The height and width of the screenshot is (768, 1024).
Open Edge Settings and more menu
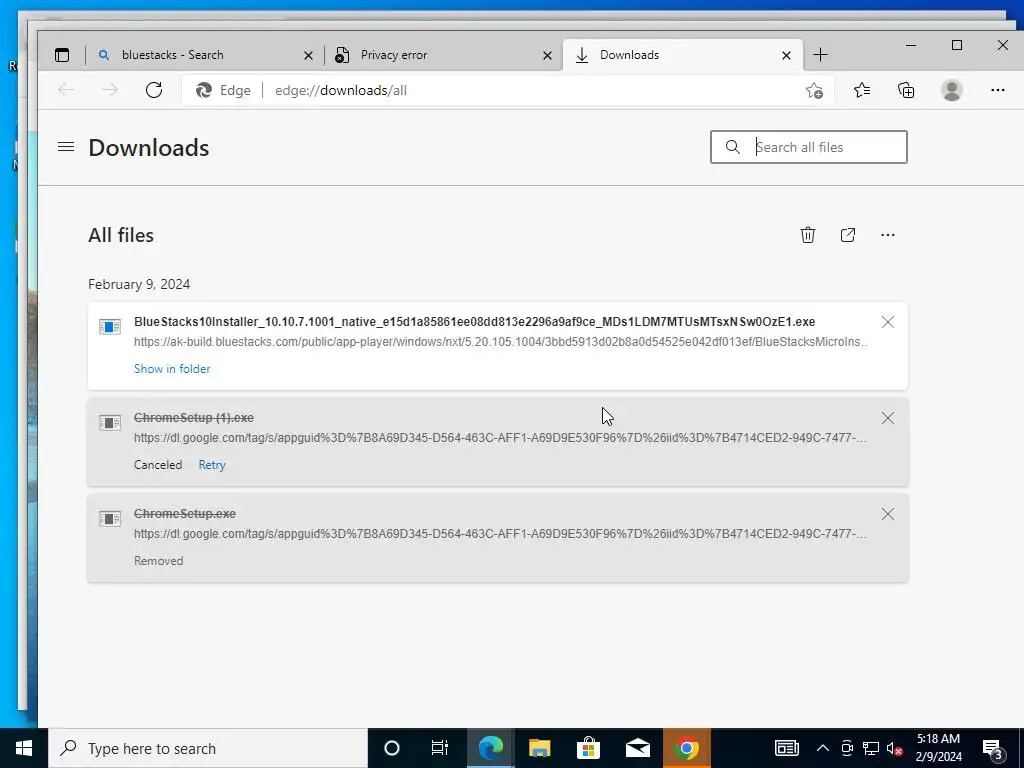pos(997,90)
